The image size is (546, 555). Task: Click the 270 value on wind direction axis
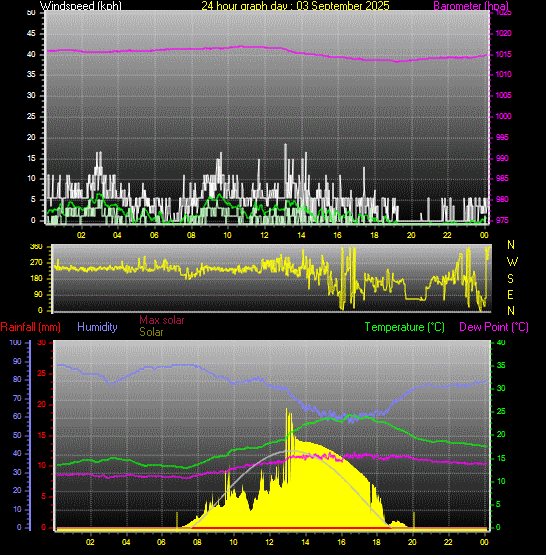tap(36, 262)
